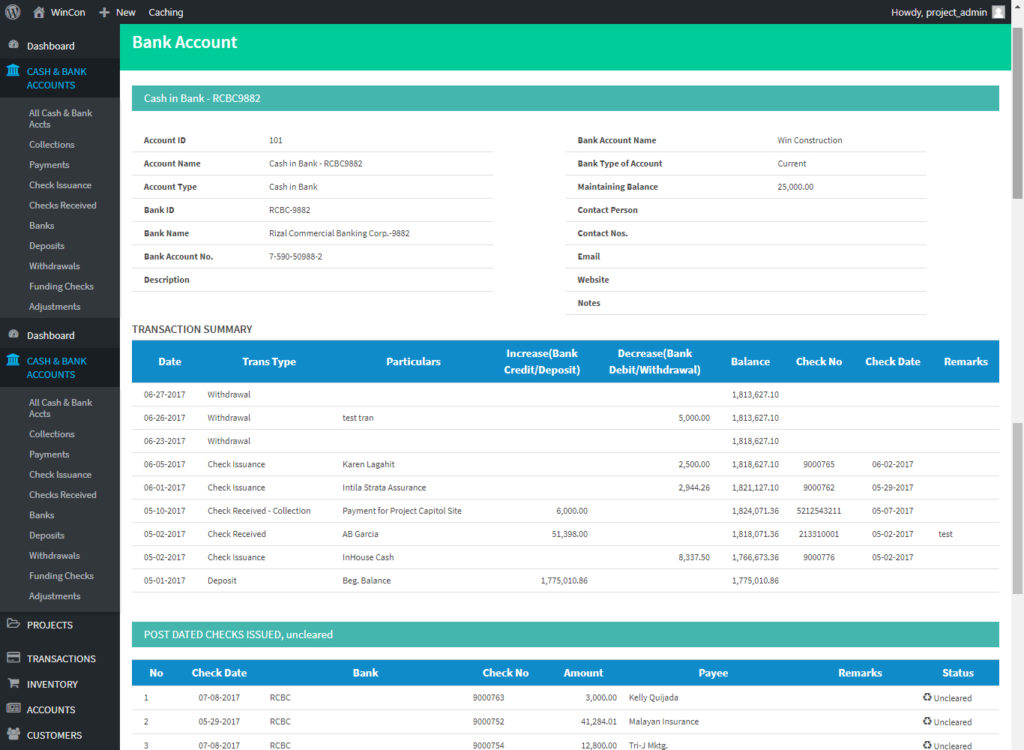The image size is (1024, 750).
Task: Click the Uncleared status text for Malayan Insurance
Action: (952, 722)
